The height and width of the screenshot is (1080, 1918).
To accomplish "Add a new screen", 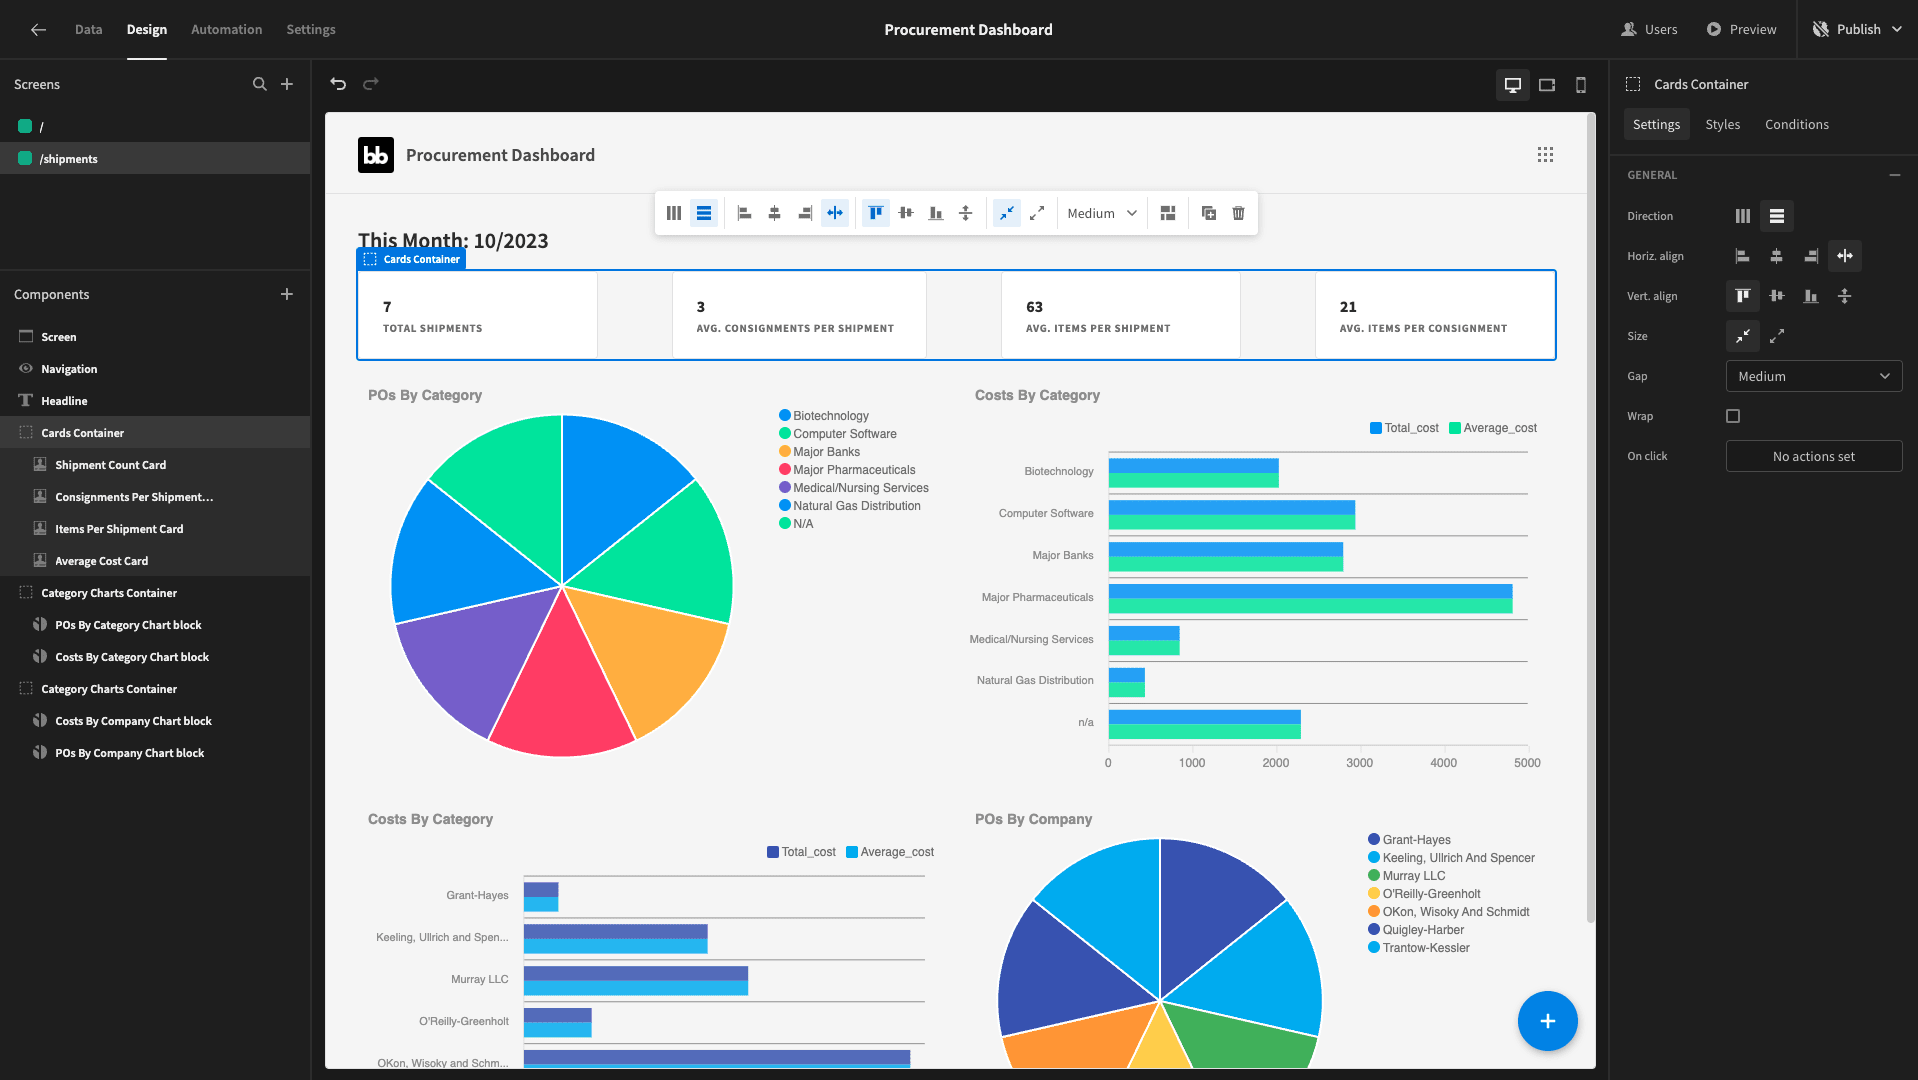I will 287,84.
